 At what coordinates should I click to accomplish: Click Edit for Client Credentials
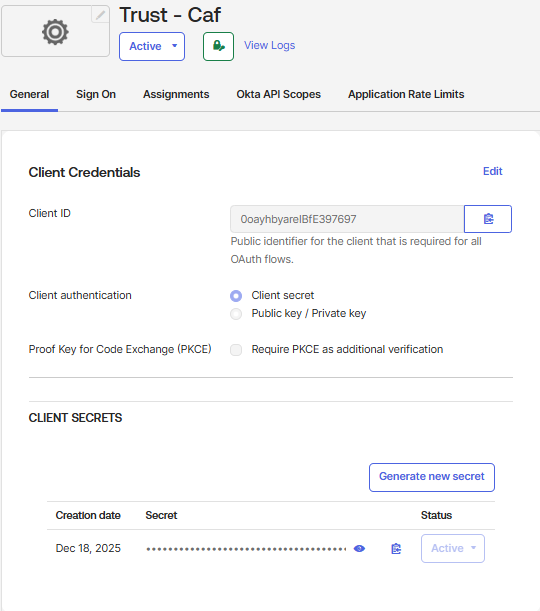coord(492,171)
